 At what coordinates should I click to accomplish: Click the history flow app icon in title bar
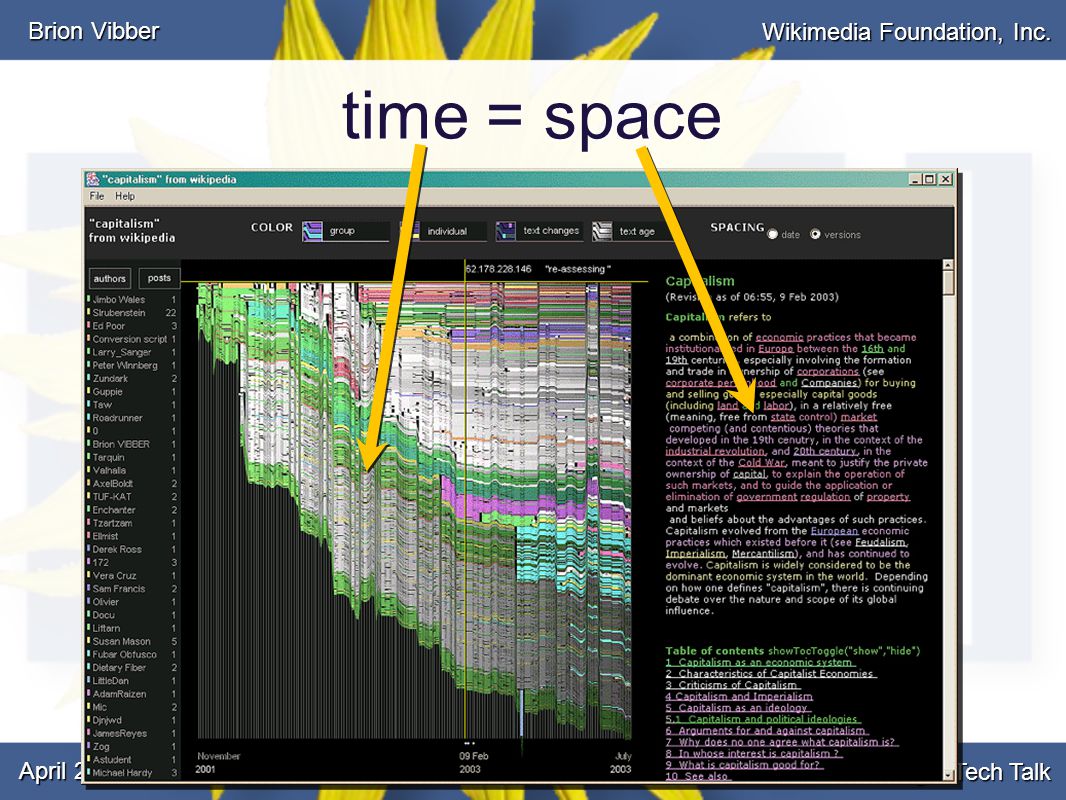(x=92, y=179)
